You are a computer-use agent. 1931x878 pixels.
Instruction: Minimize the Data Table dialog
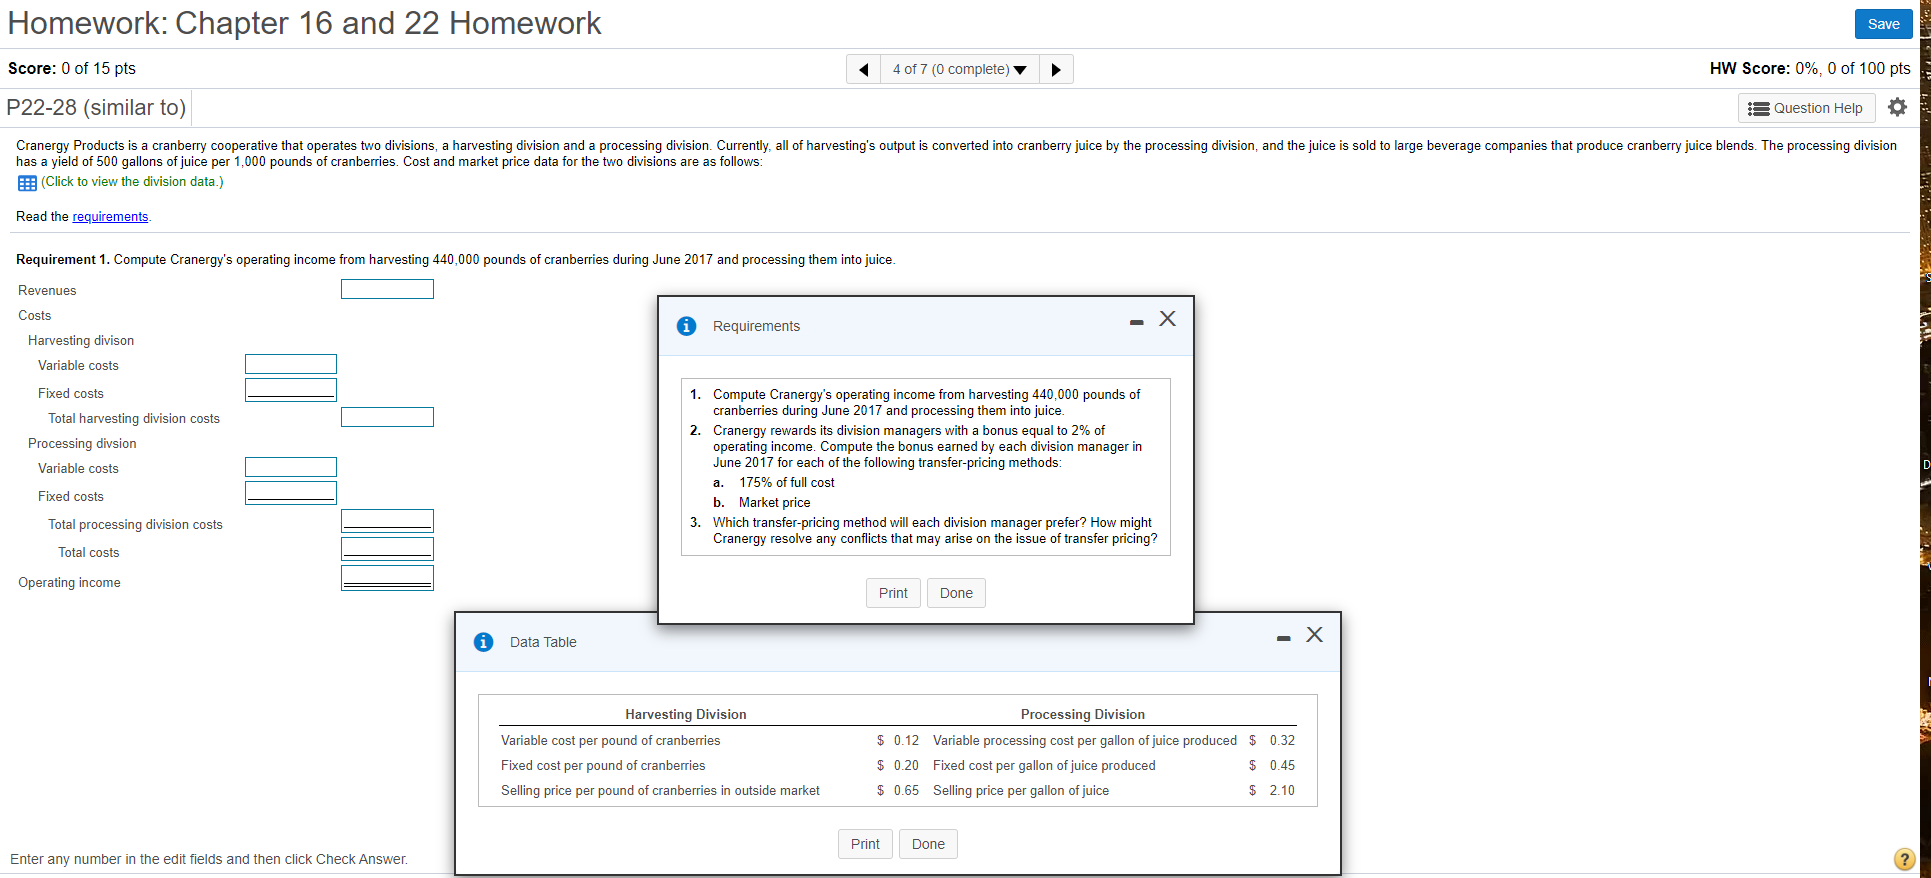pos(1283,638)
